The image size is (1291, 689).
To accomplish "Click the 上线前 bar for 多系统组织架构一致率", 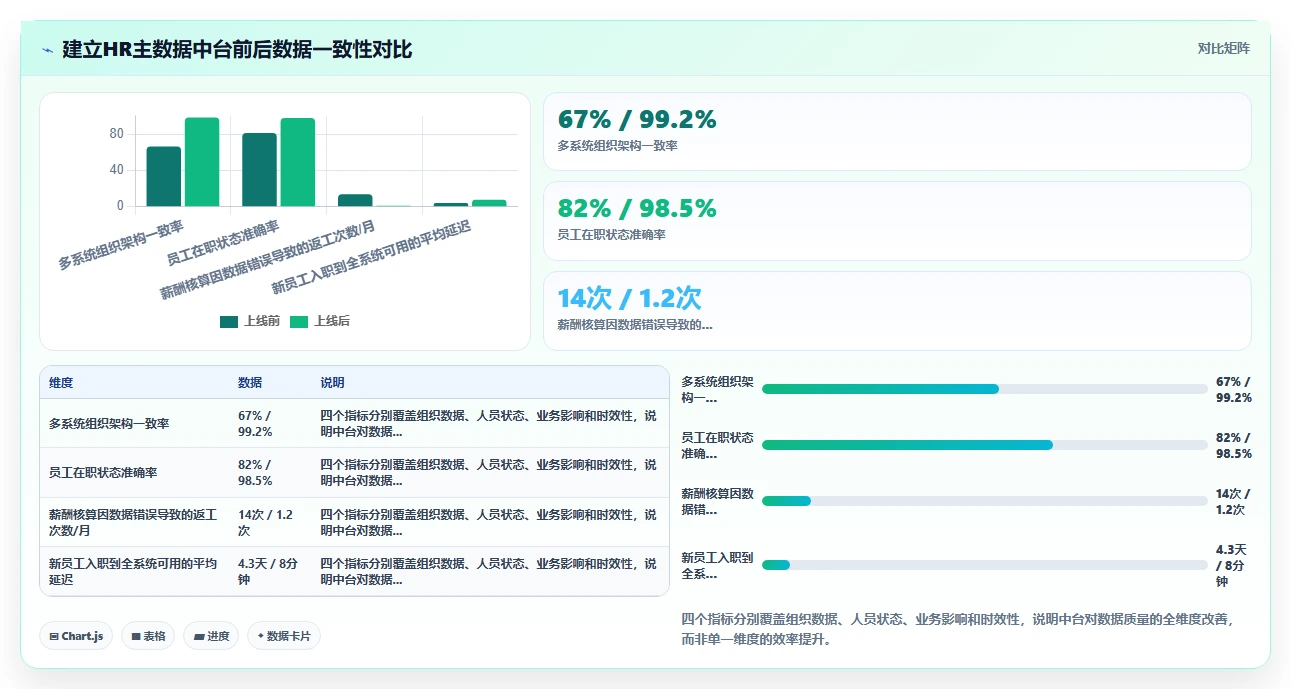I will pyautogui.click(x=164, y=176).
